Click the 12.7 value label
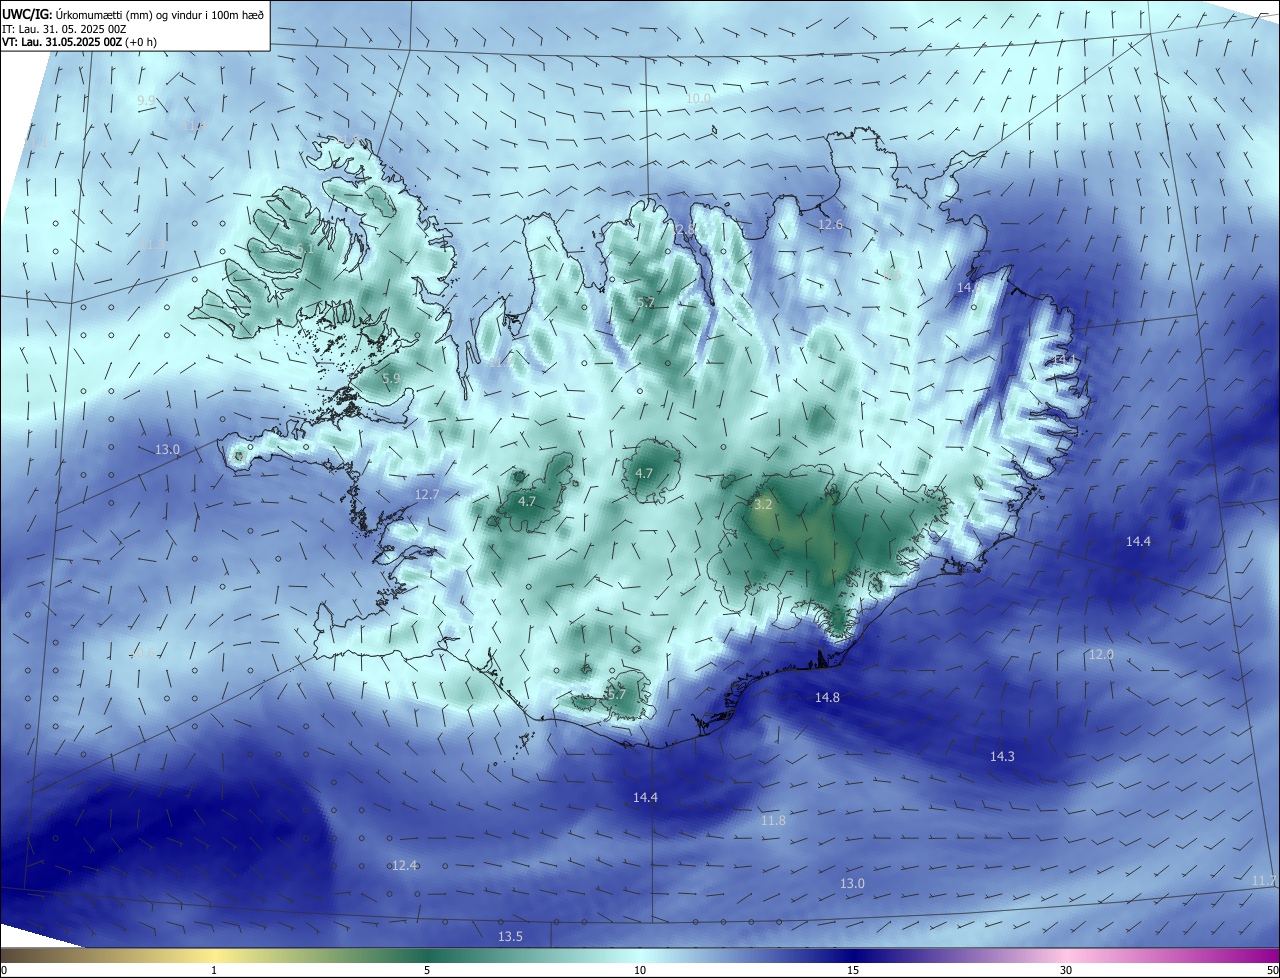The height and width of the screenshot is (978, 1280). [x=427, y=495]
